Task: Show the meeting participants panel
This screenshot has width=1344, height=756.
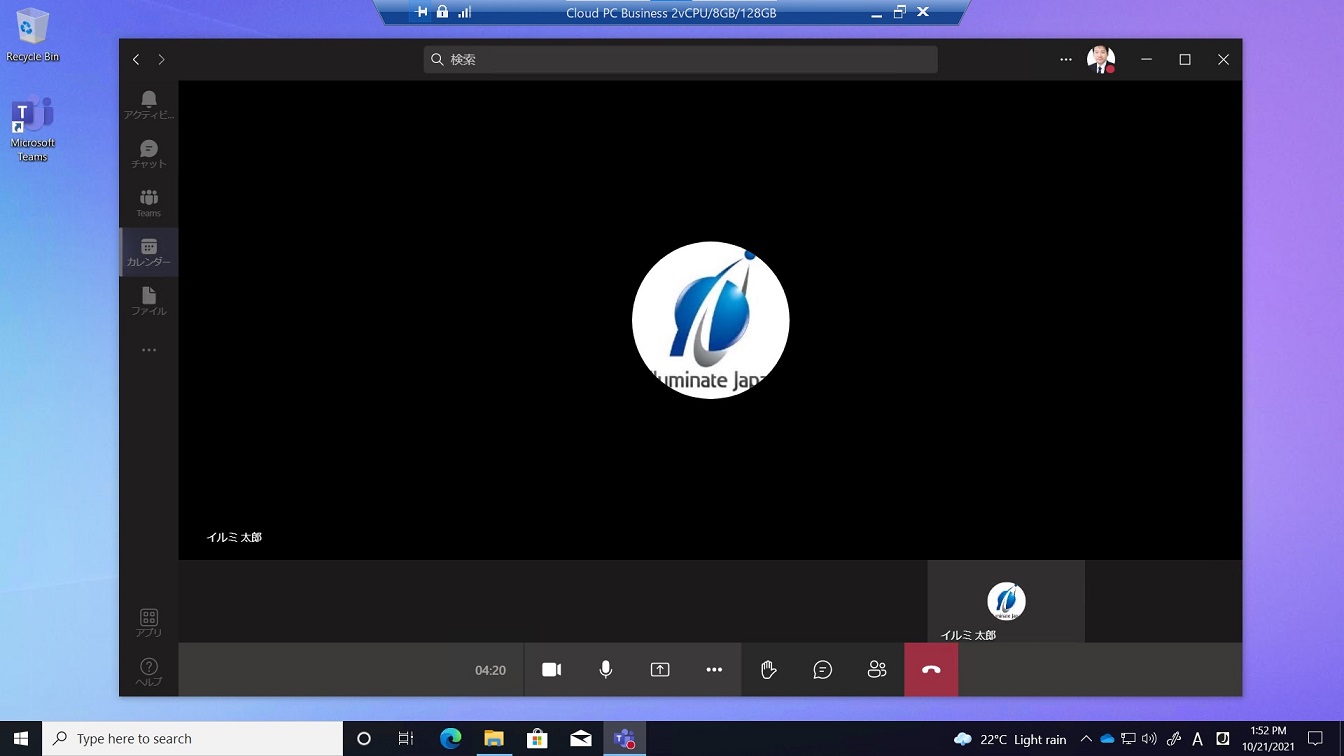Action: coord(877,670)
